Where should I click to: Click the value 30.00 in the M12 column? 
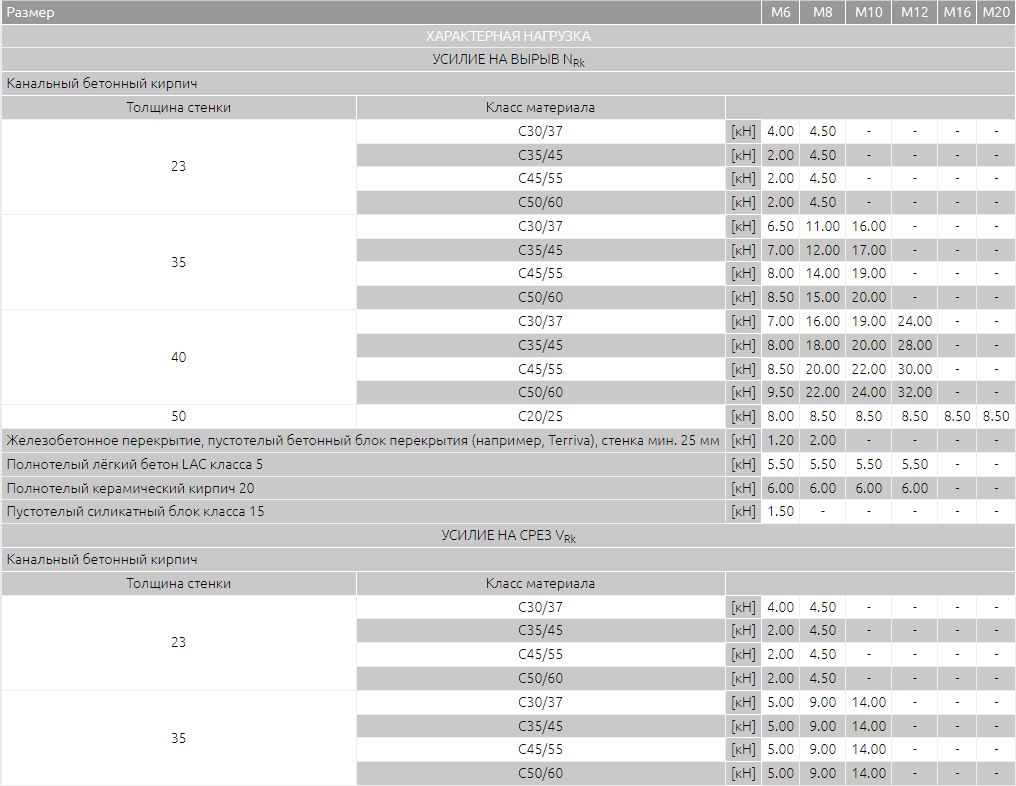(x=914, y=369)
